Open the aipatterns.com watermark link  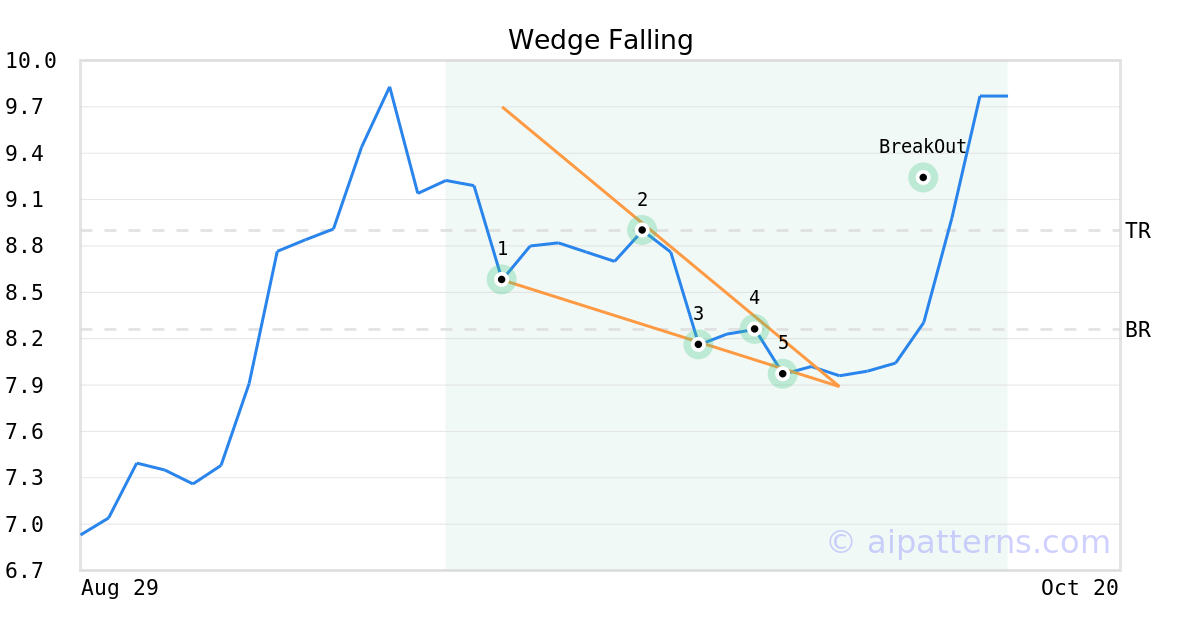click(x=968, y=542)
